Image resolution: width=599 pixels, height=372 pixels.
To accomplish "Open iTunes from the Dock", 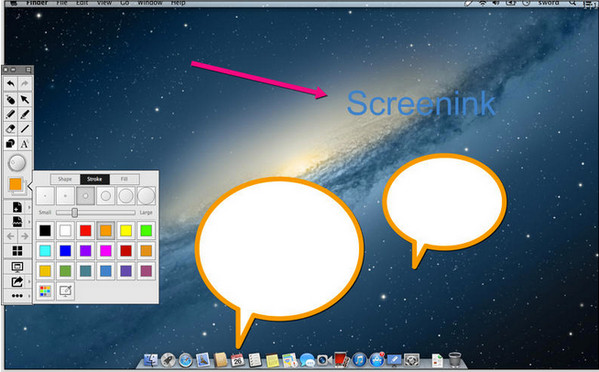I will (359, 360).
